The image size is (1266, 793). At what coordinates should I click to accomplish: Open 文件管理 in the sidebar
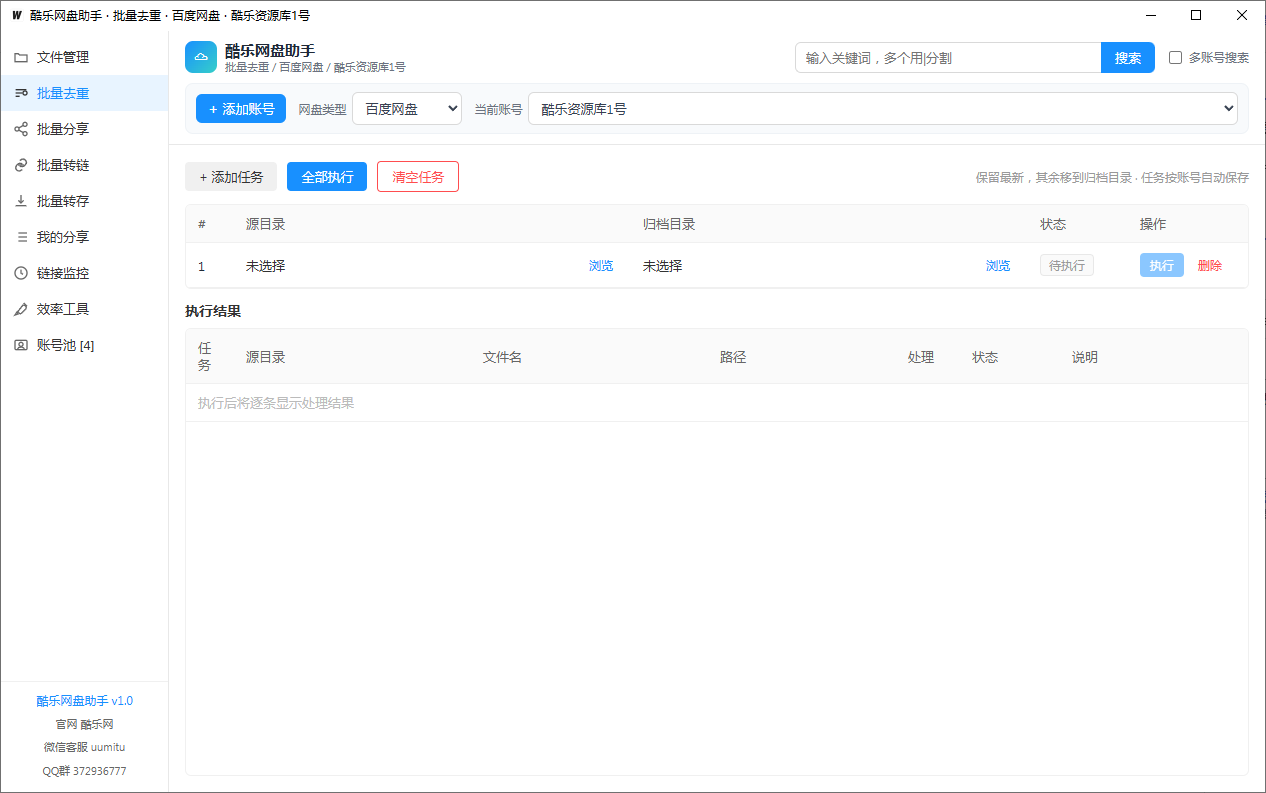coord(84,57)
